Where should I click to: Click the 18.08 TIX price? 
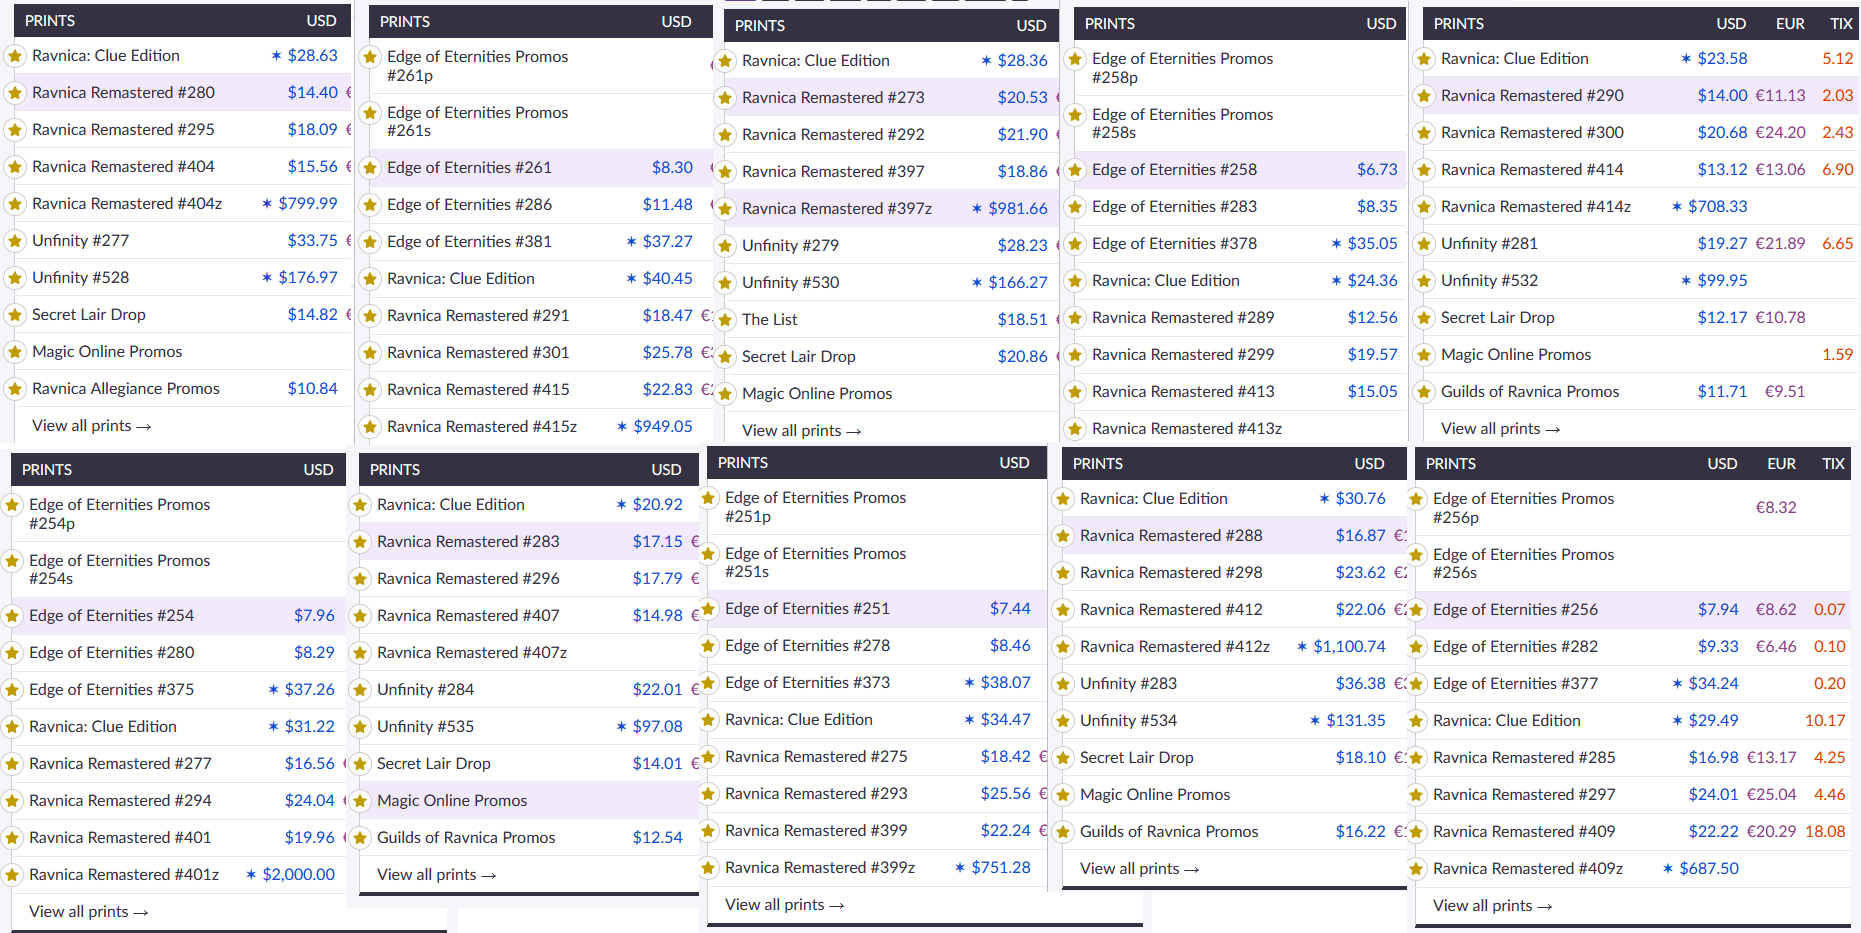[x=1824, y=832]
